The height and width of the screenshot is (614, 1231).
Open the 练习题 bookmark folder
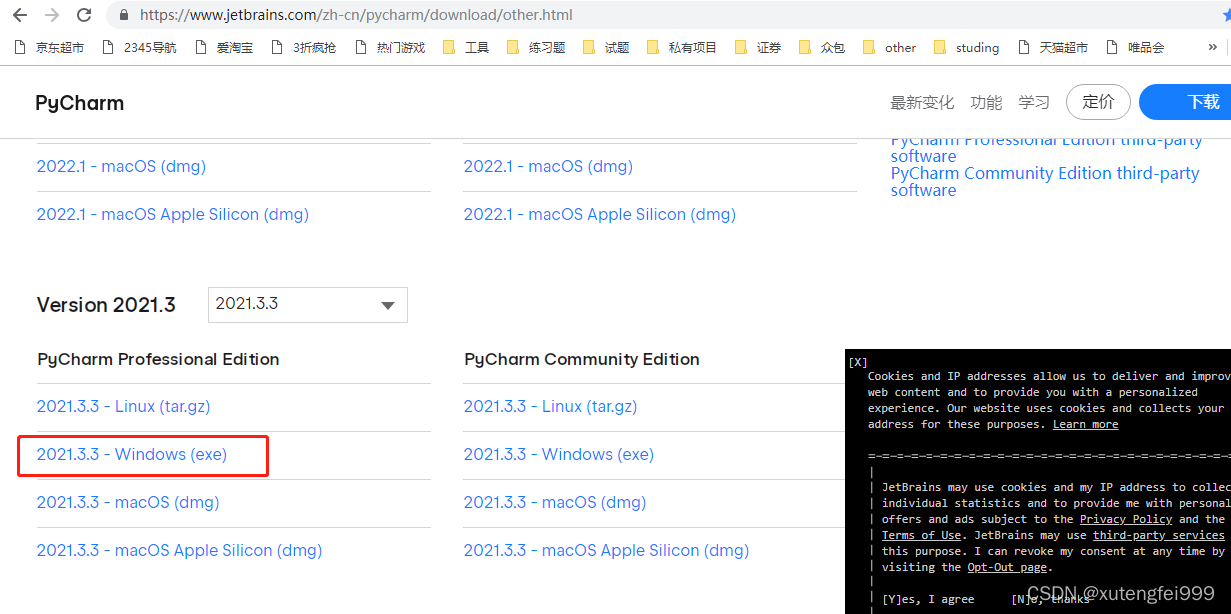tap(536, 47)
